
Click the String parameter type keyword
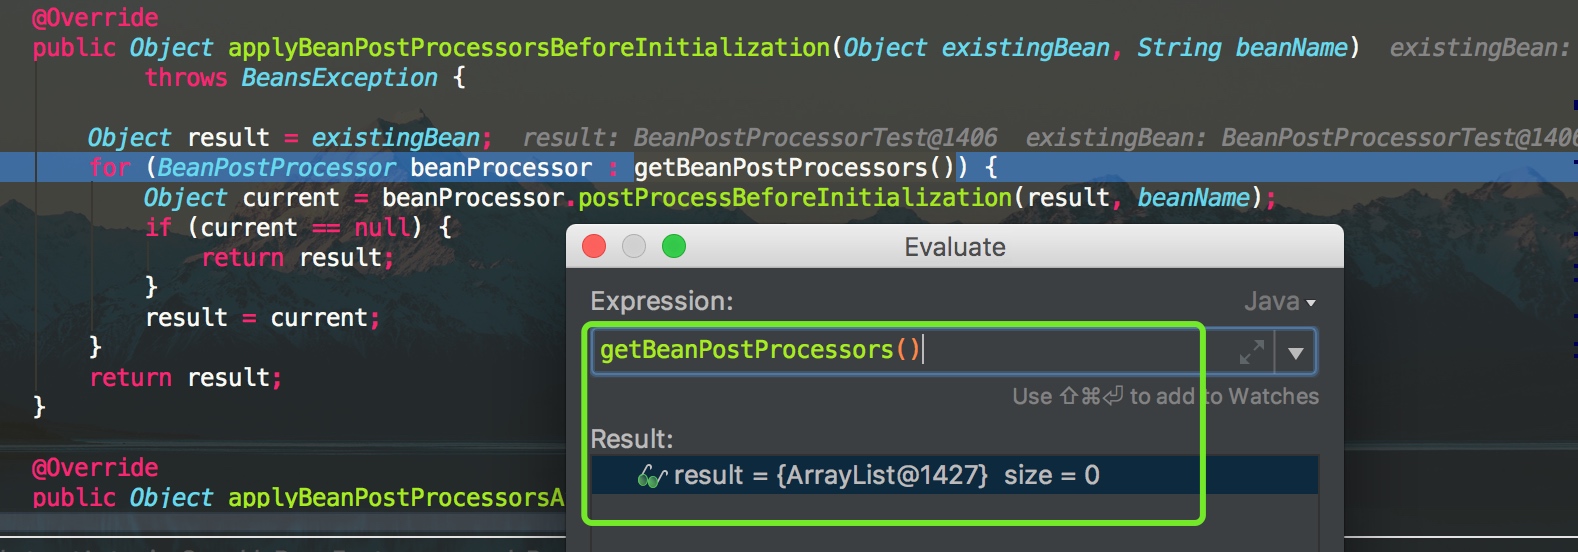pos(1179,47)
